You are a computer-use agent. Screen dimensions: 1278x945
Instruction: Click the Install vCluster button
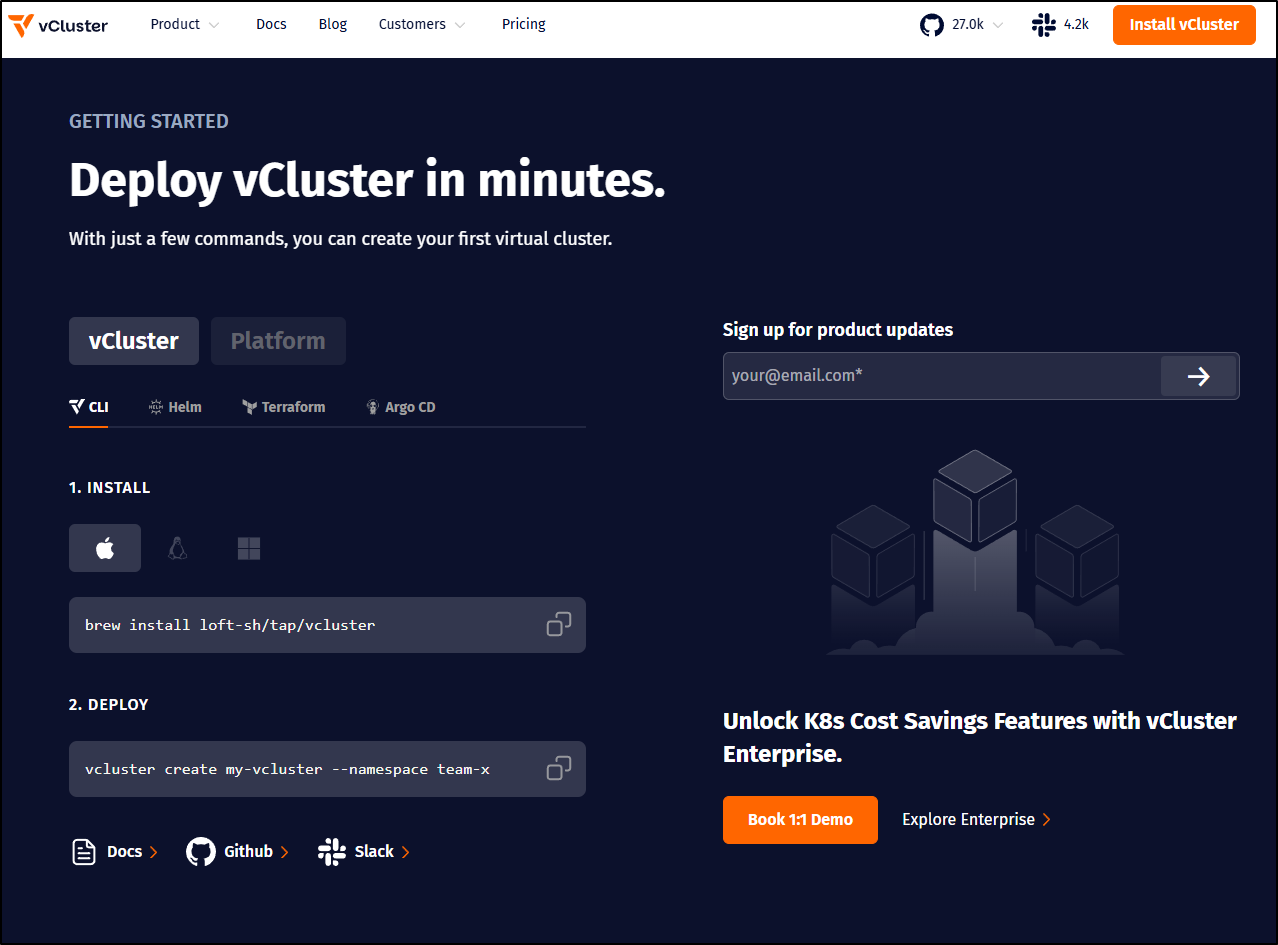(1184, 25)
